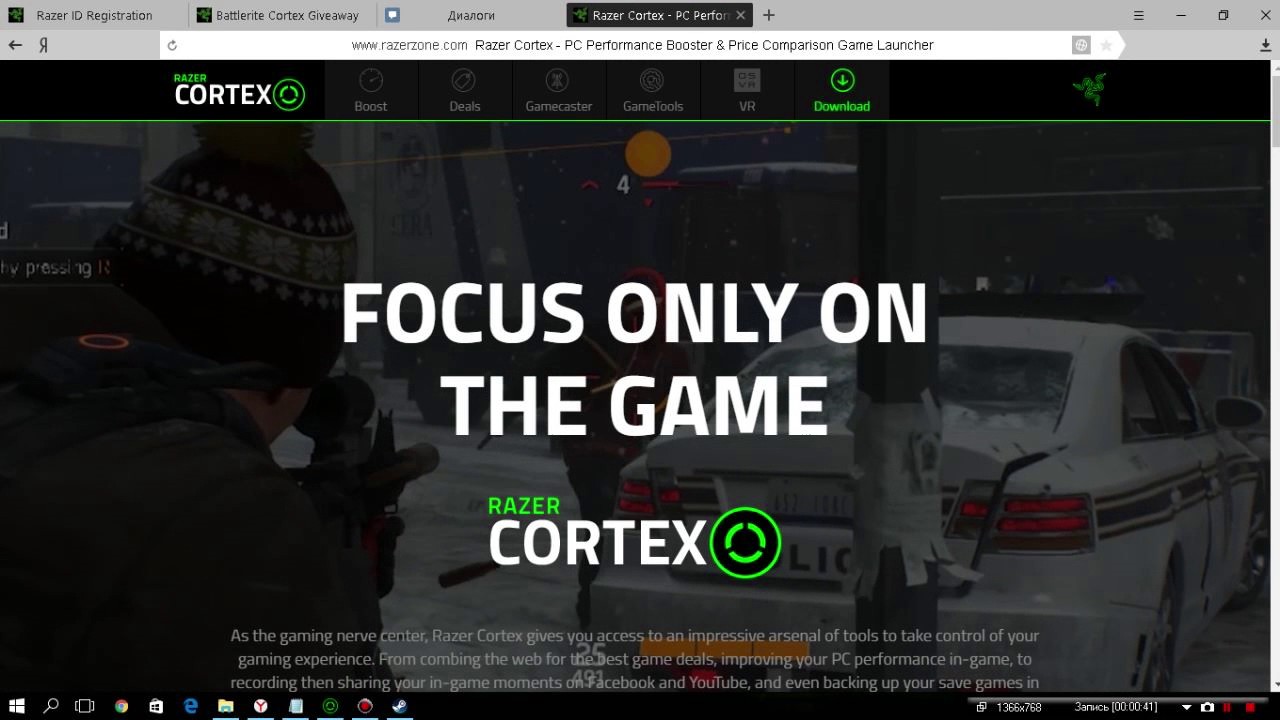Bookmark the page with the star icon
This screenshot has height=720, width=1280.
1106,45
